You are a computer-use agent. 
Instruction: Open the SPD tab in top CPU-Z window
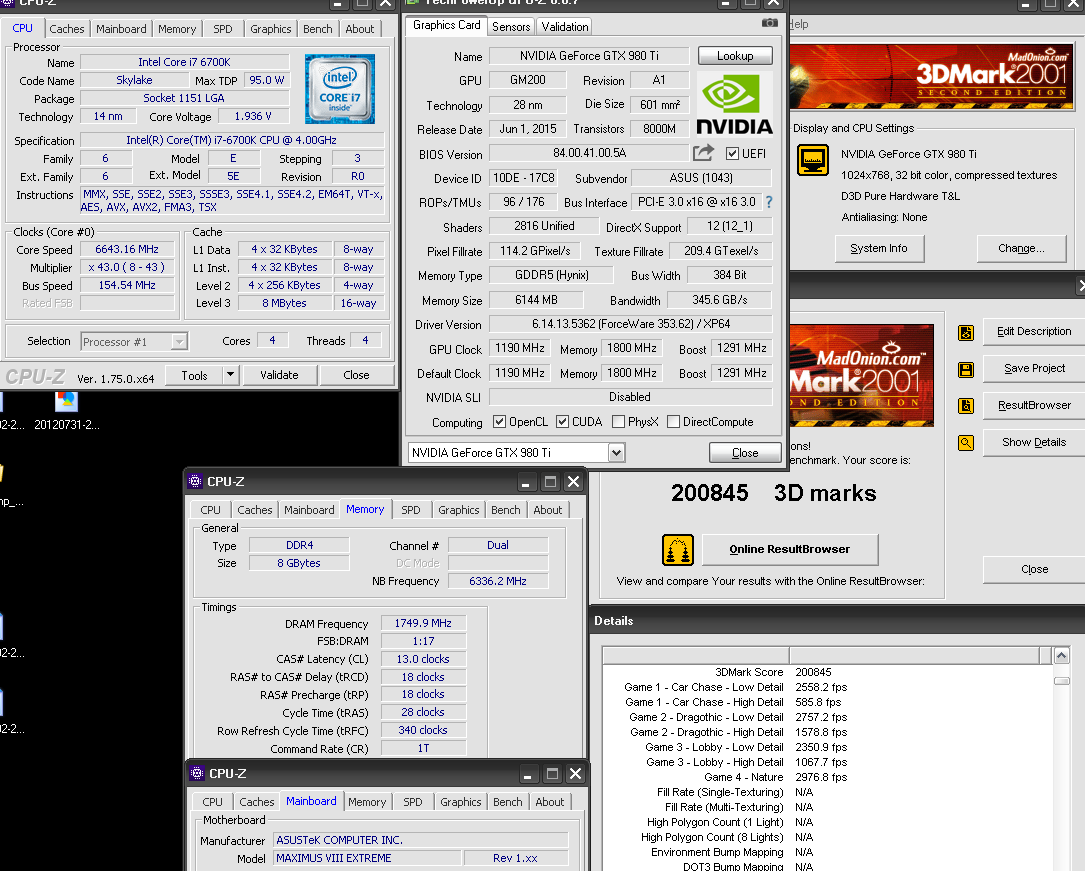click(x=223, y=29)
